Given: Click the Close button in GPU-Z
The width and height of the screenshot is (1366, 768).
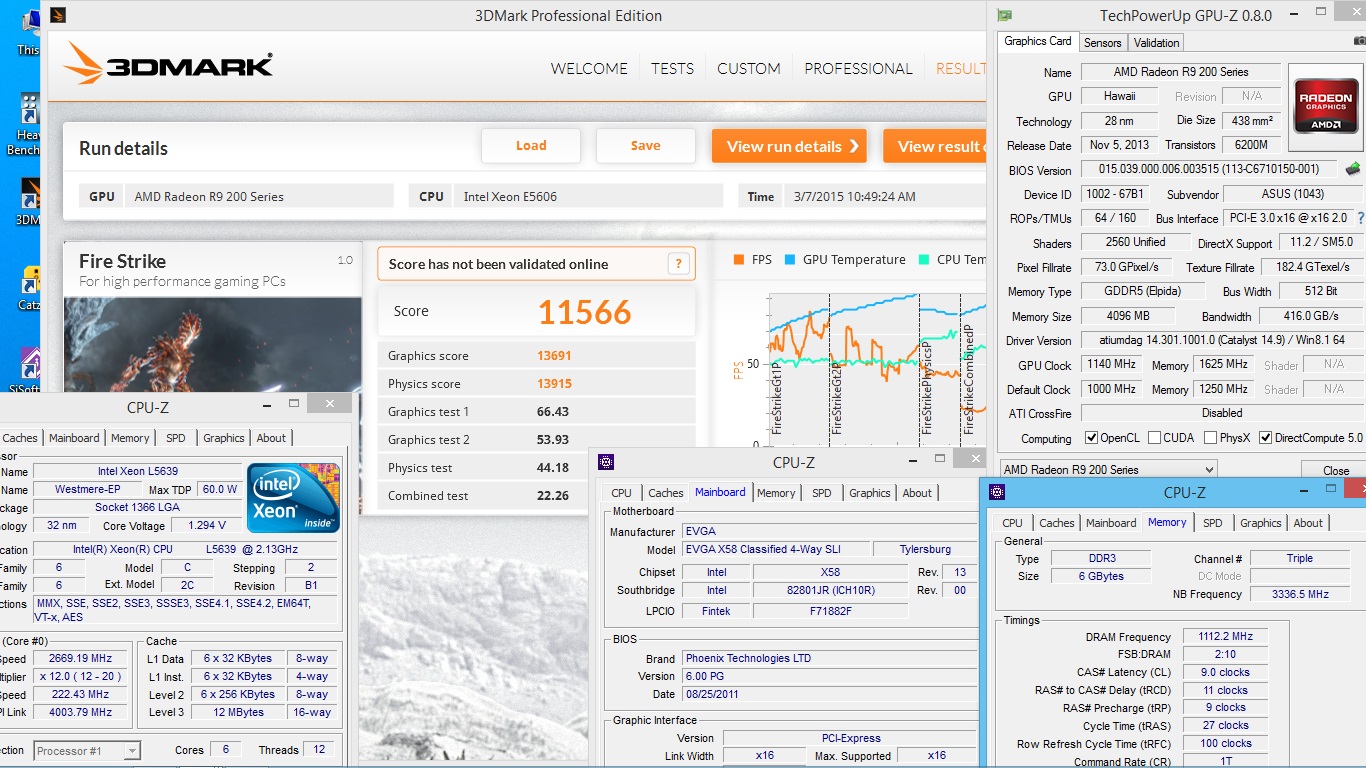Looking at the screenshot, I should click(x=1335, y=471).
